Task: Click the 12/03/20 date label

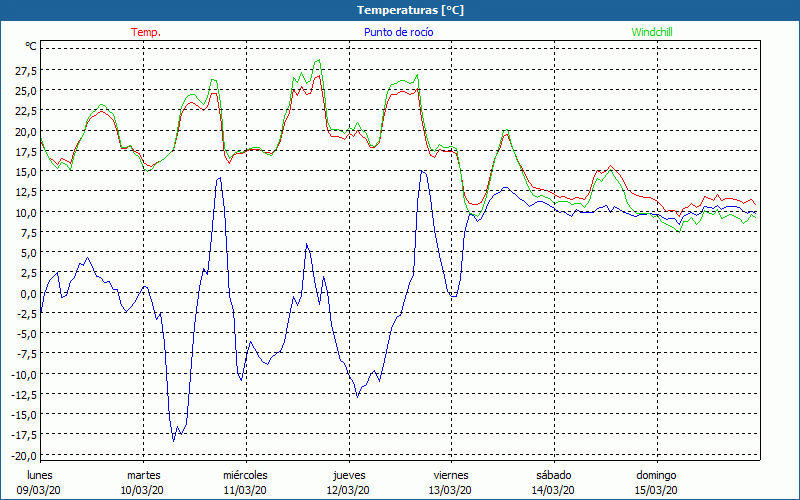Action: tap(348, 490)
